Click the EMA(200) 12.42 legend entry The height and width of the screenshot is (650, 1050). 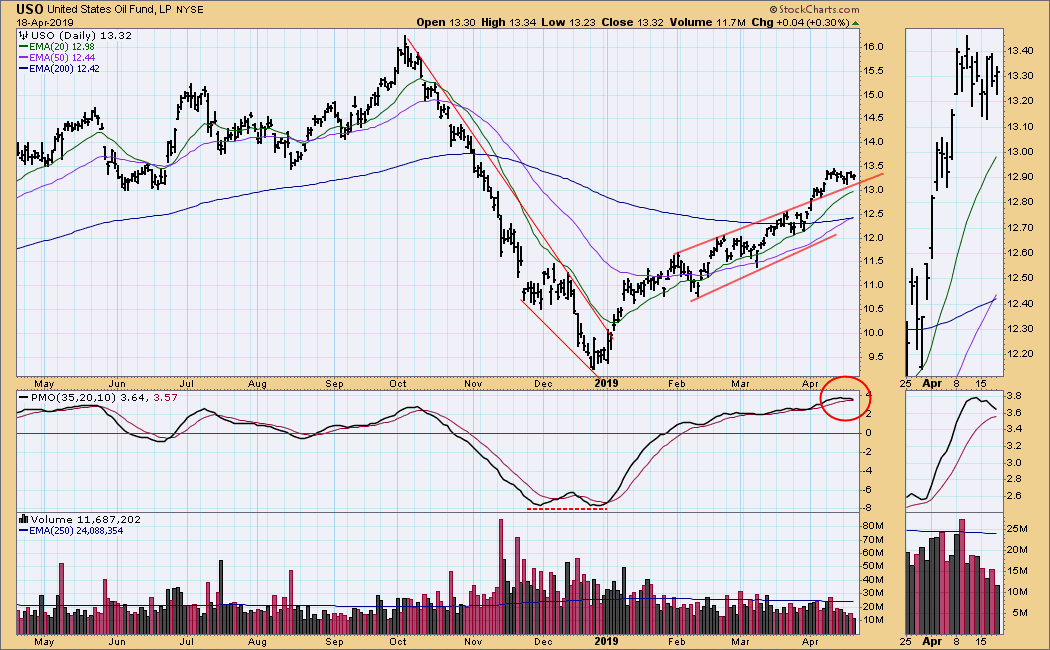tap(64, 68)
